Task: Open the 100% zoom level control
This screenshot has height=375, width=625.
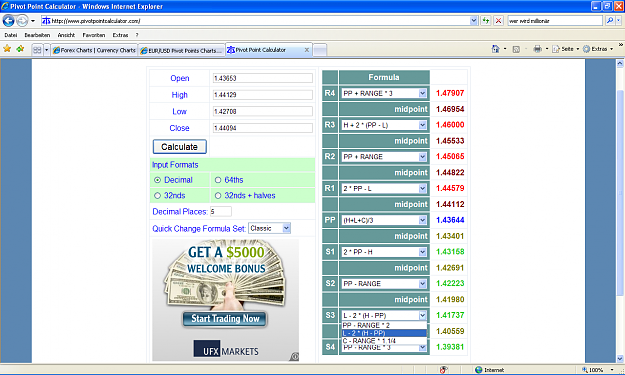Action: click(597, 370)
